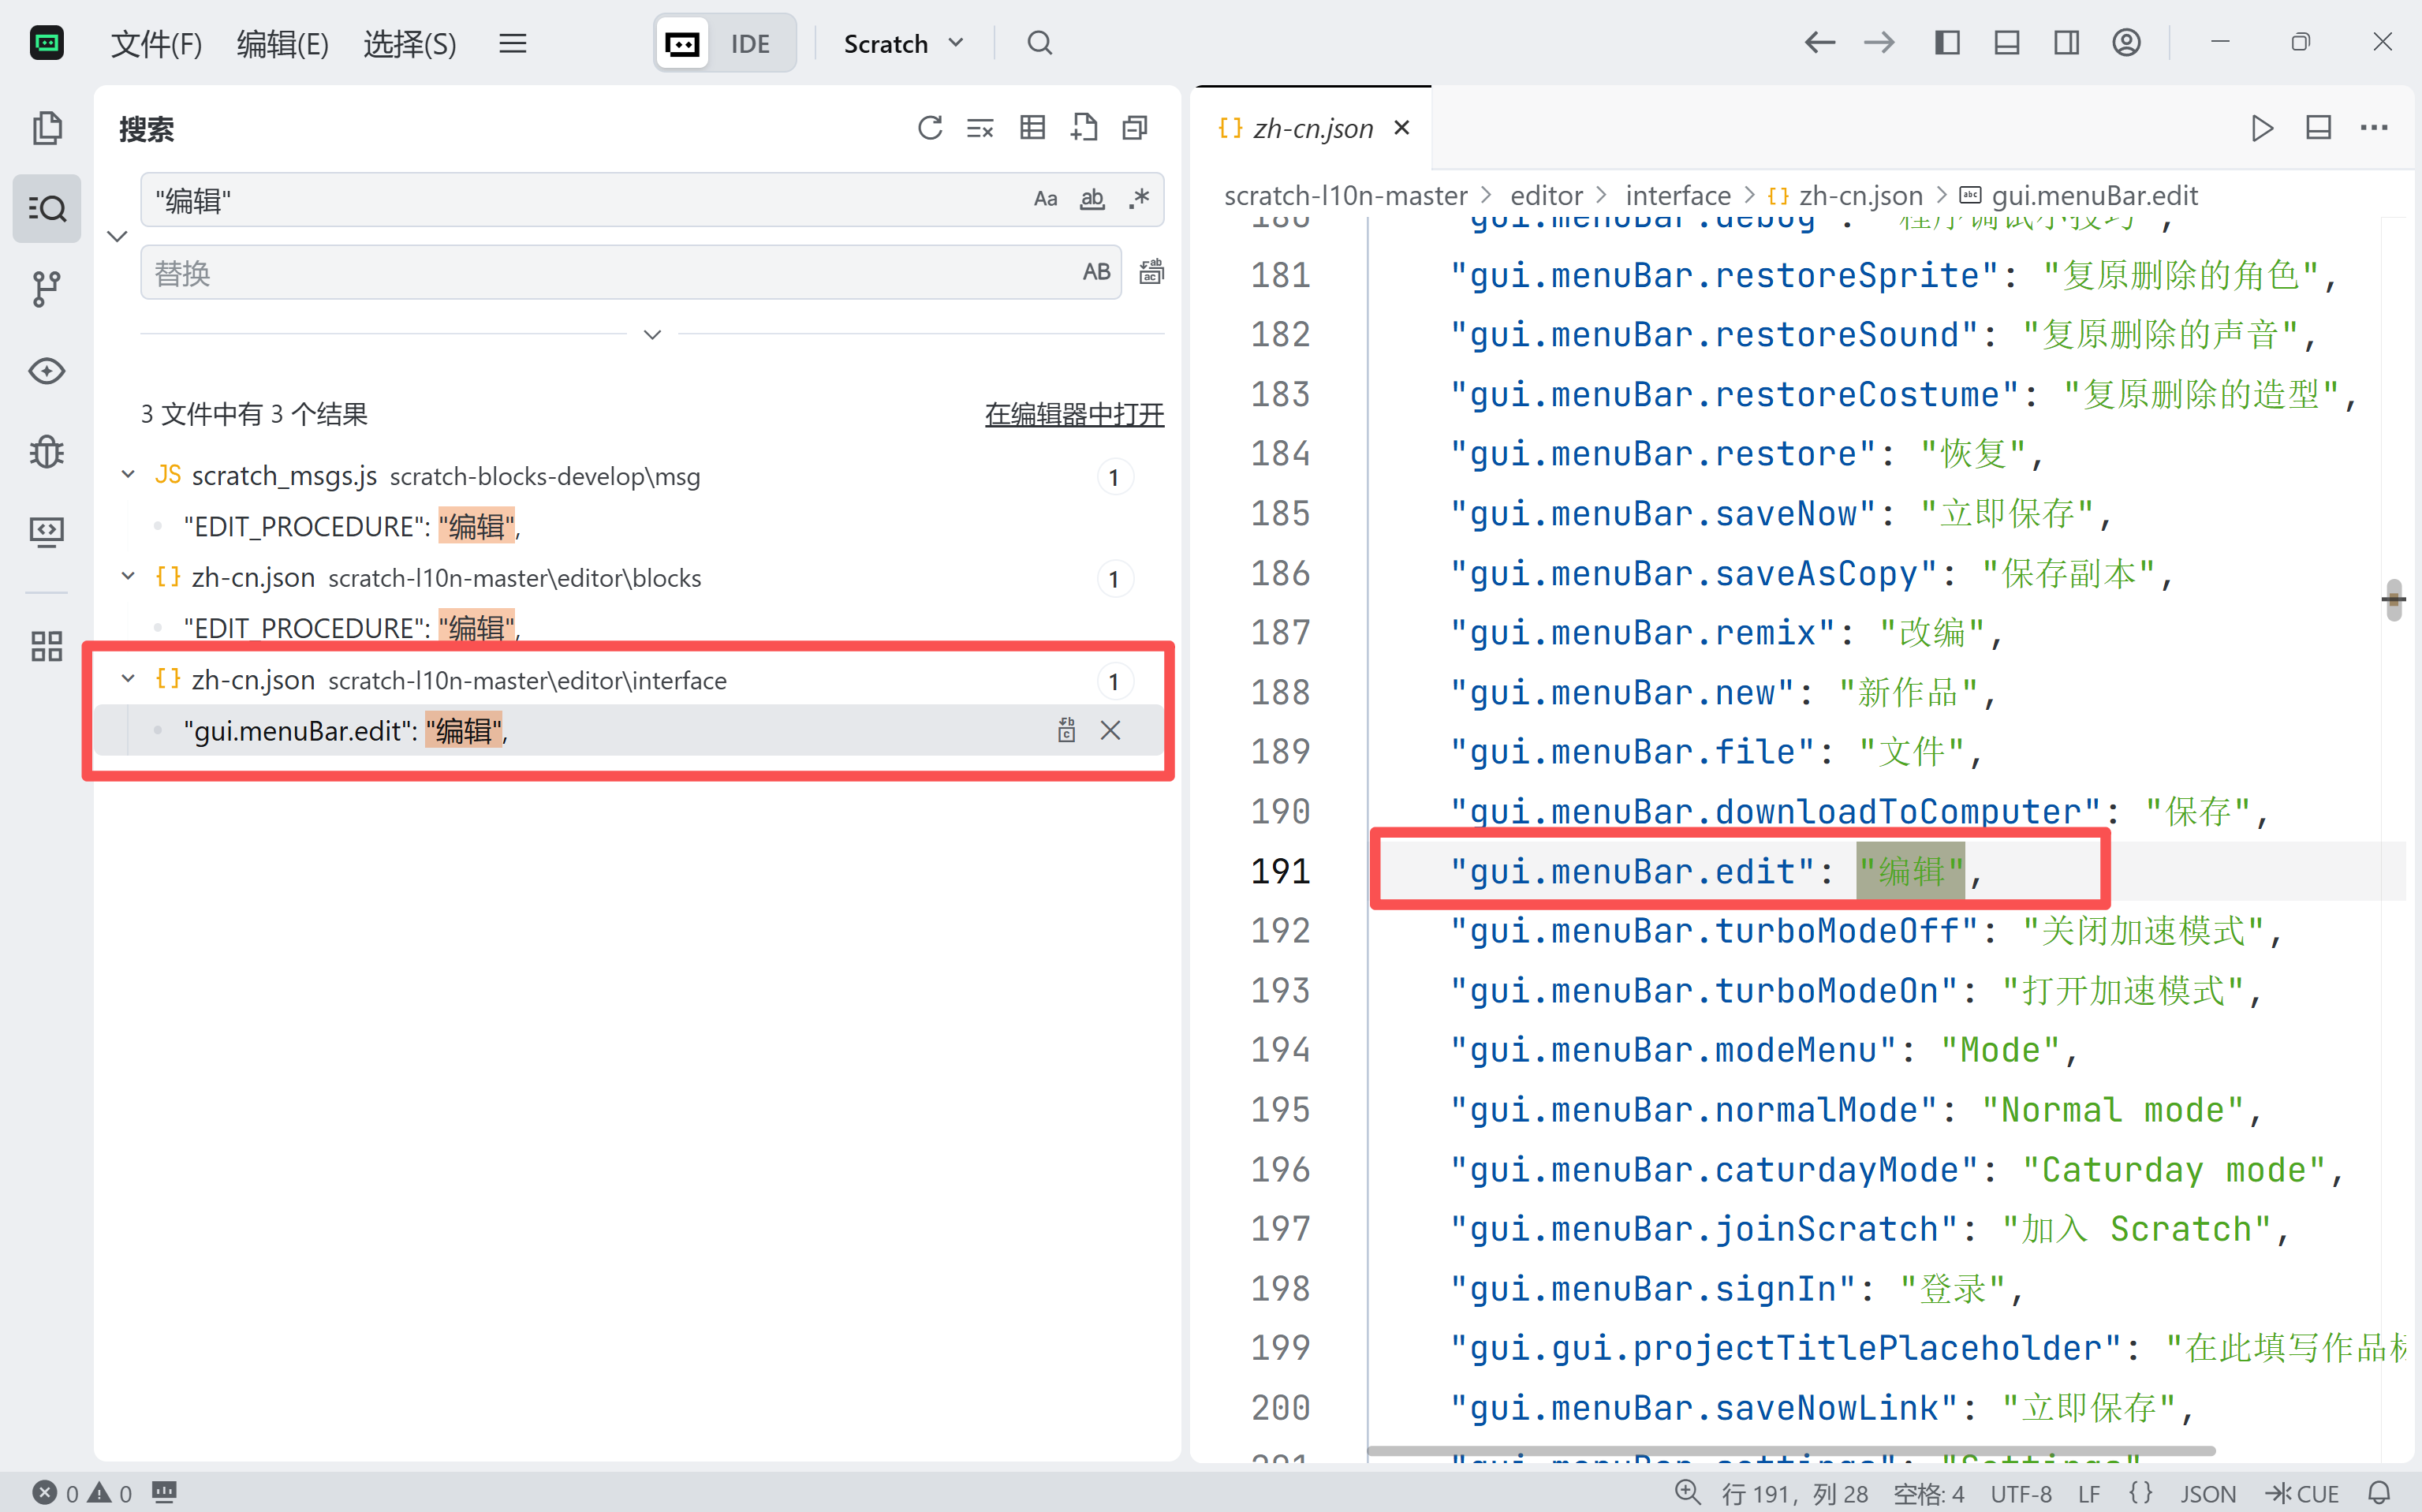The height and width of the screenshot is (1512, 2422).
Task: Open the Source Control branch icon
Action: [x=46, y=289]
